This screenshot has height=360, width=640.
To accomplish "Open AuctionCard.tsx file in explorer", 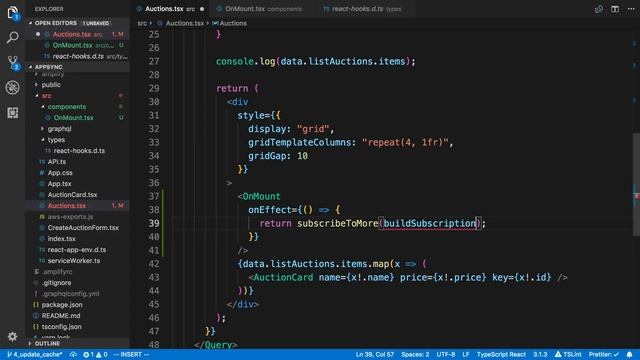I will [72, 195].
